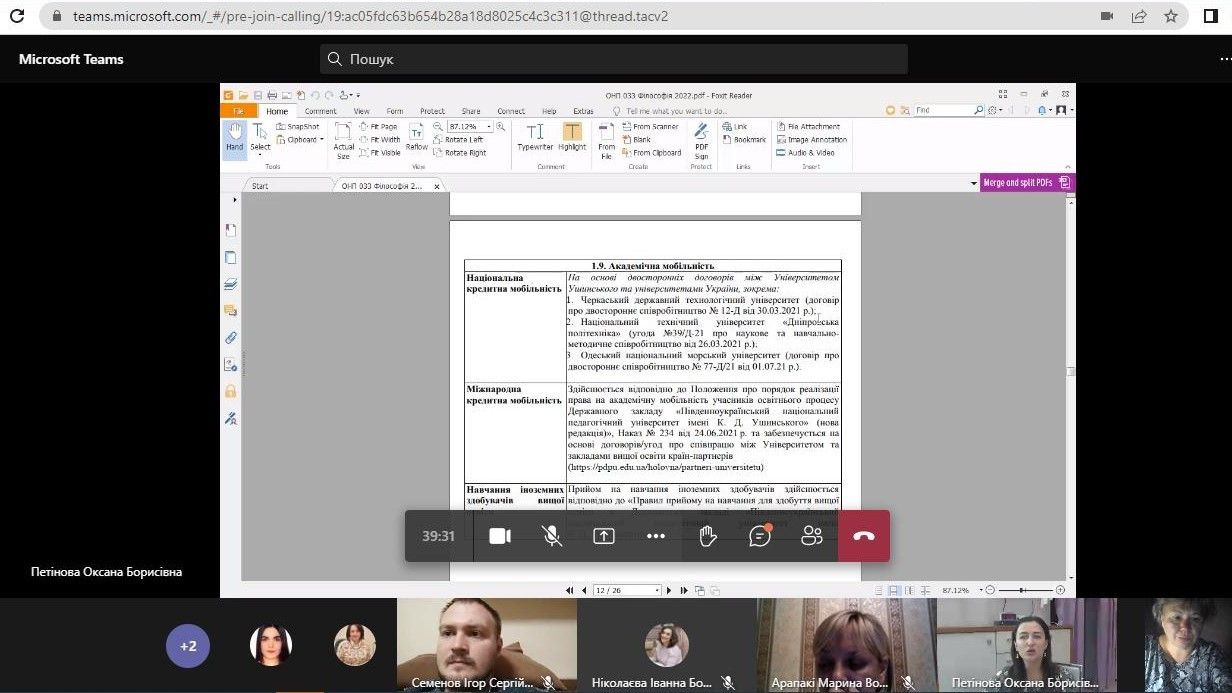Open the File menu in Foxit Reader
This screenshot has height=693, width=1232.
[238, 111]
